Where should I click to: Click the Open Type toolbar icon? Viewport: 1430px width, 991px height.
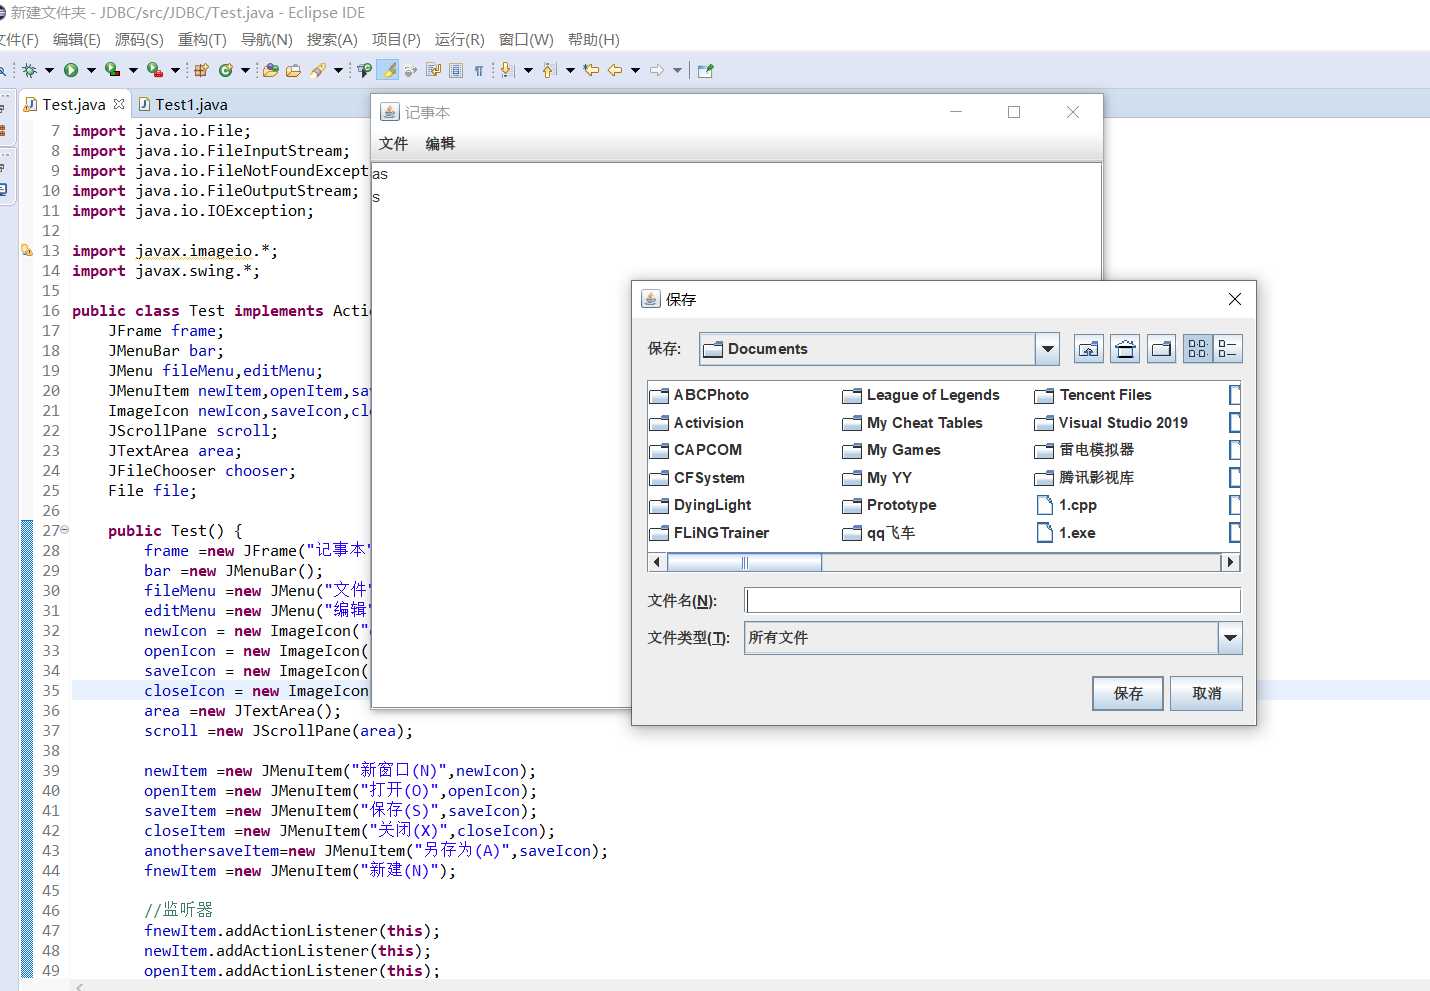pyautogui.click(x=270, y=70)
